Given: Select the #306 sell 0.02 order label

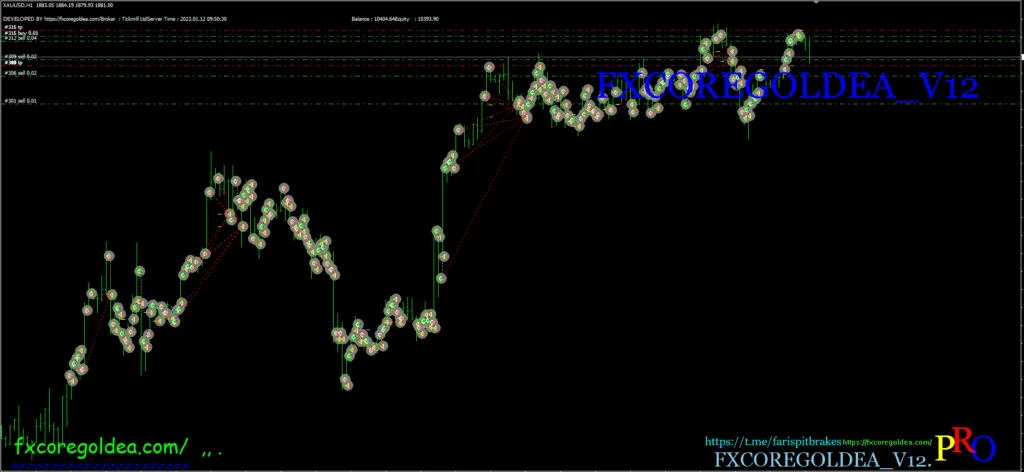Looking at the screenshot, I should point(21,73).
